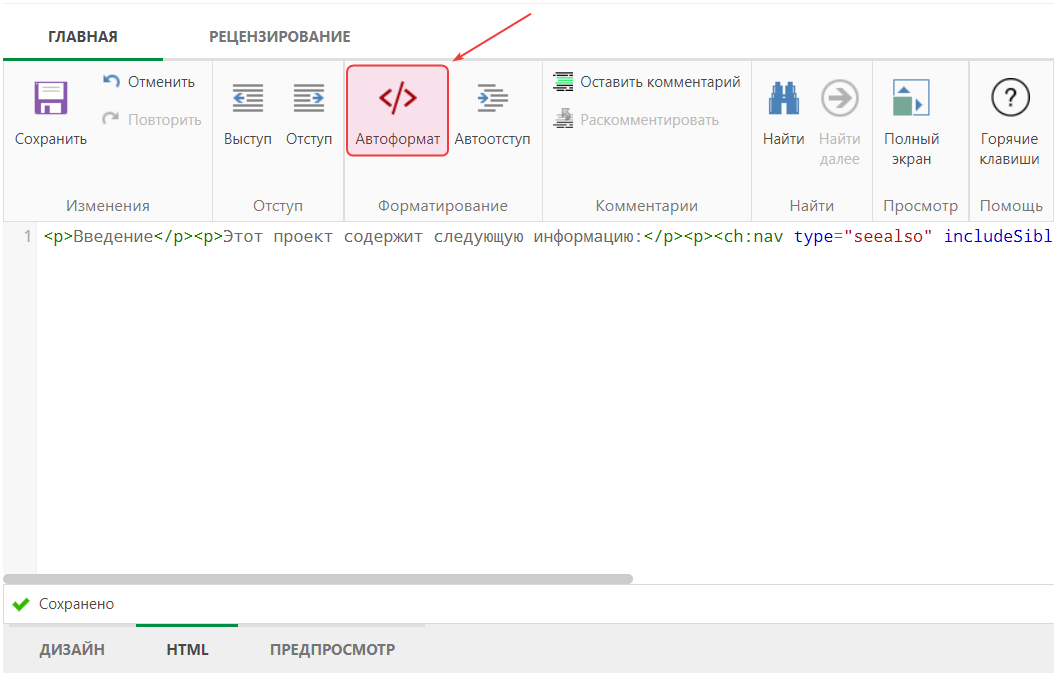
Task: Switch to the РЕЦЕНЗИРОВАНИЕ ribbon tab
Action: point(279,35)
